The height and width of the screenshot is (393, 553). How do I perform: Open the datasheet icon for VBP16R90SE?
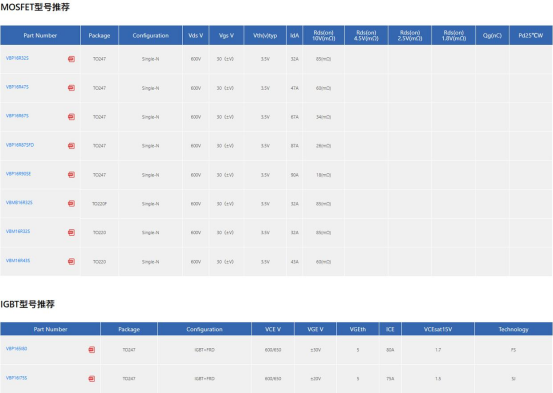pos(71,175)
